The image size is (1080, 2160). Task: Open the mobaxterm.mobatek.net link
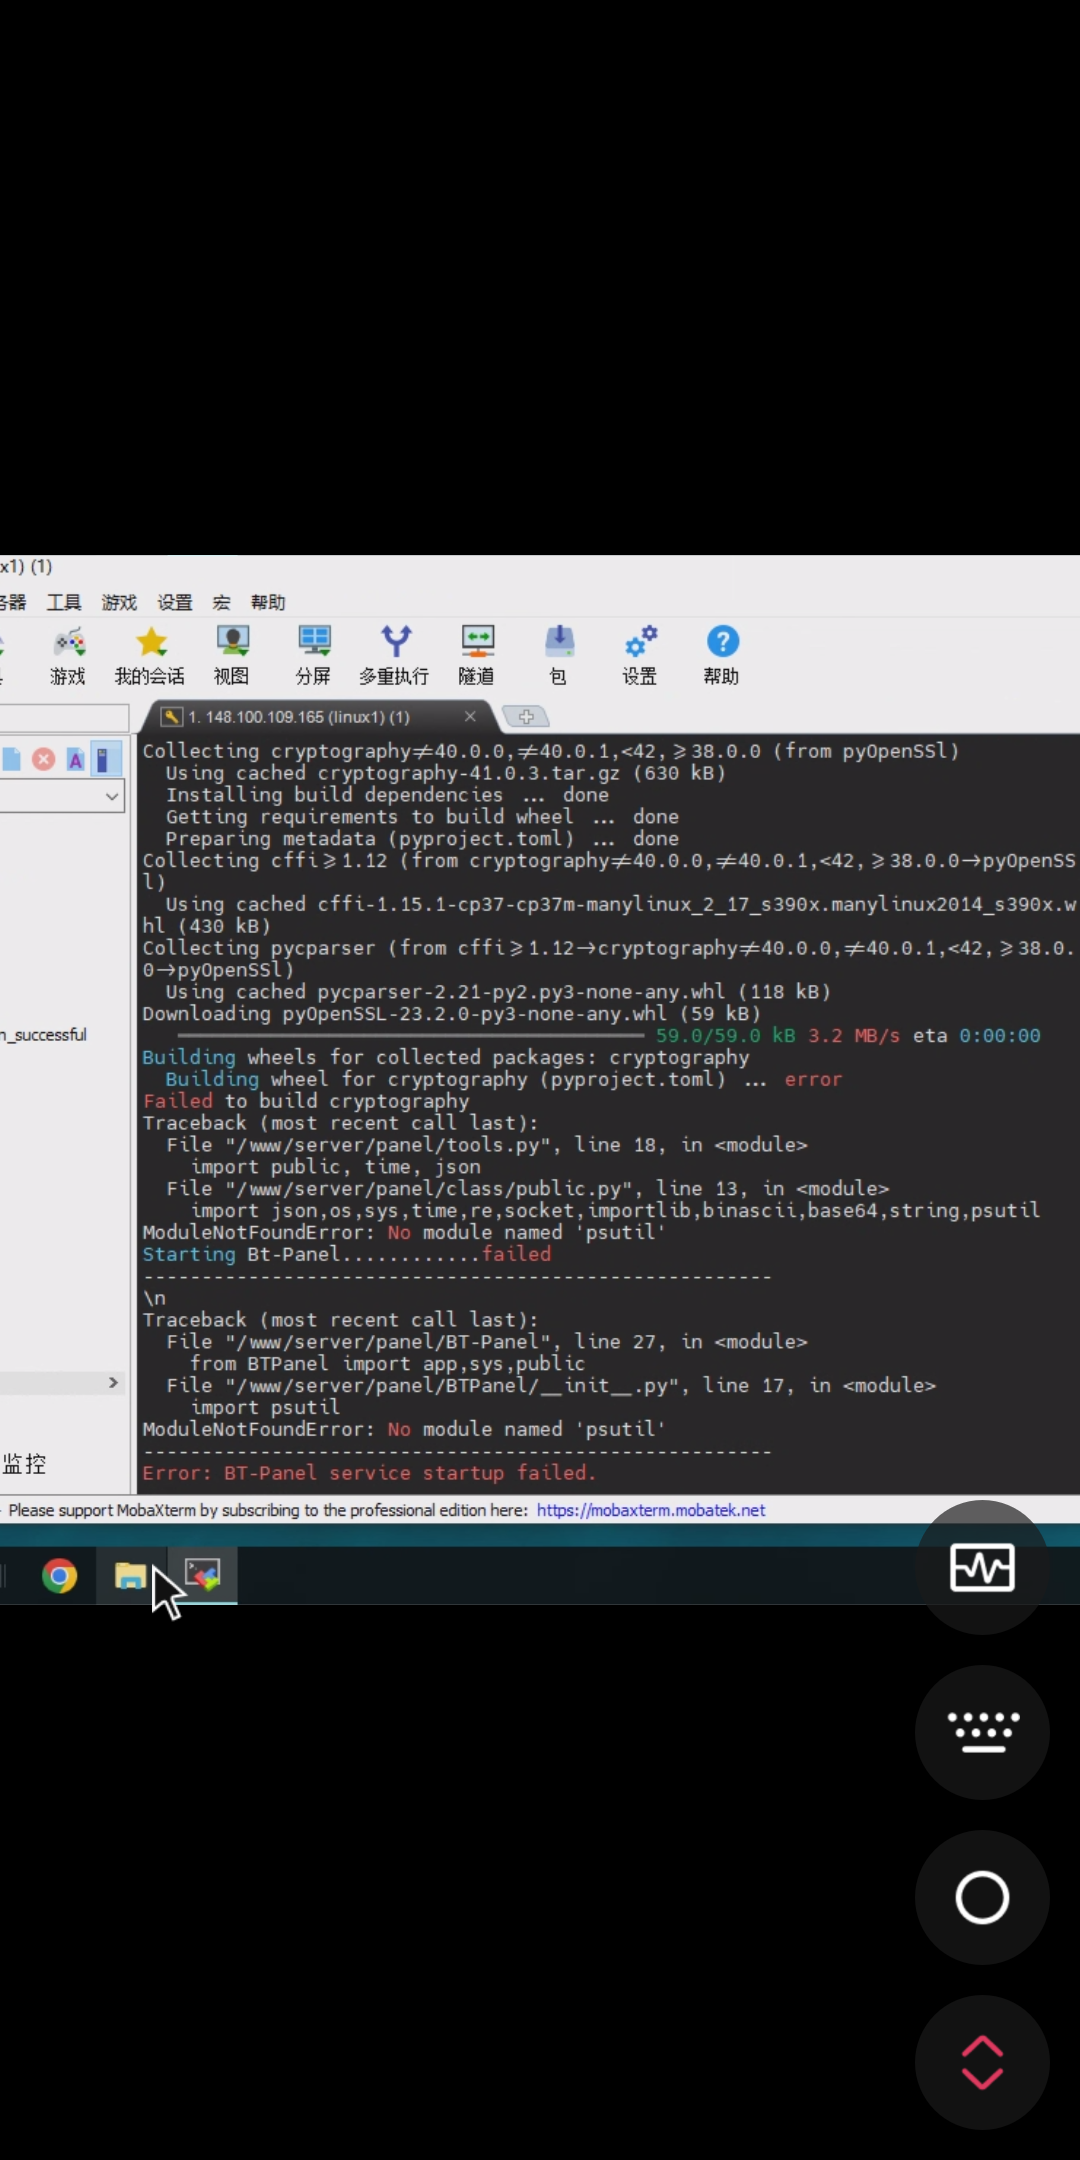coord(651,1510)
